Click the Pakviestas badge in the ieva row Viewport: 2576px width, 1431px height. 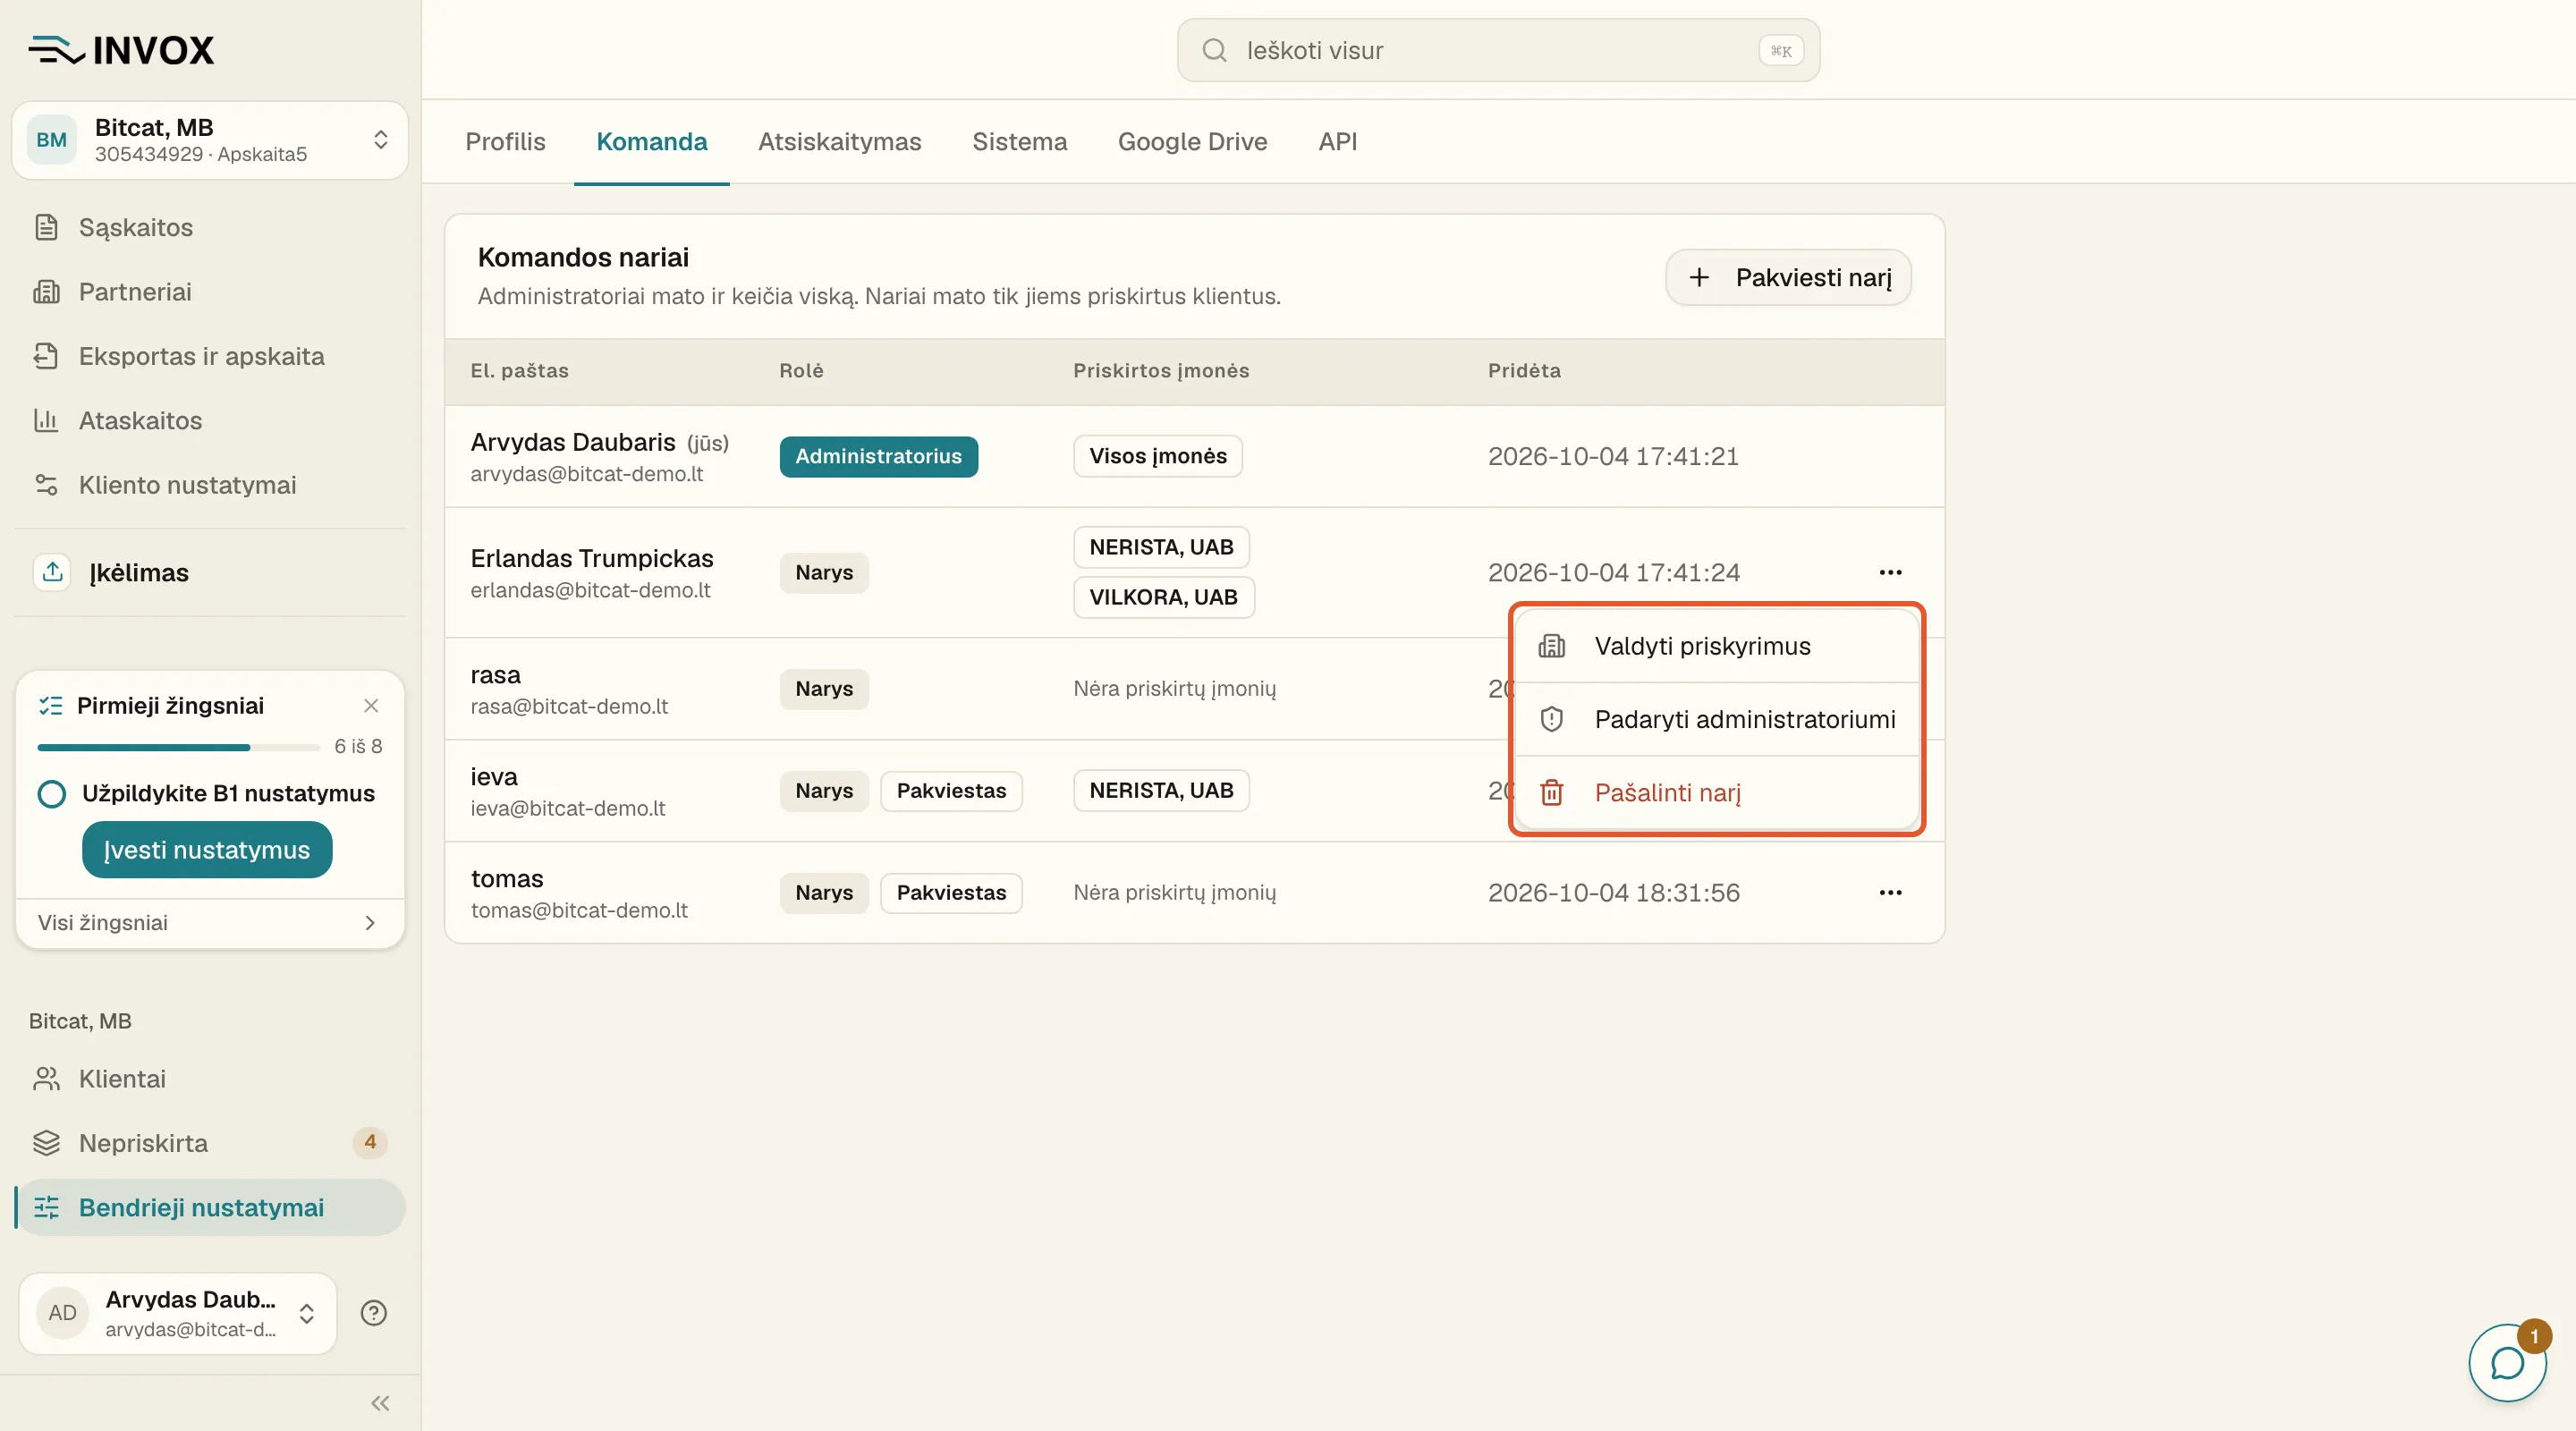[951, 790]
